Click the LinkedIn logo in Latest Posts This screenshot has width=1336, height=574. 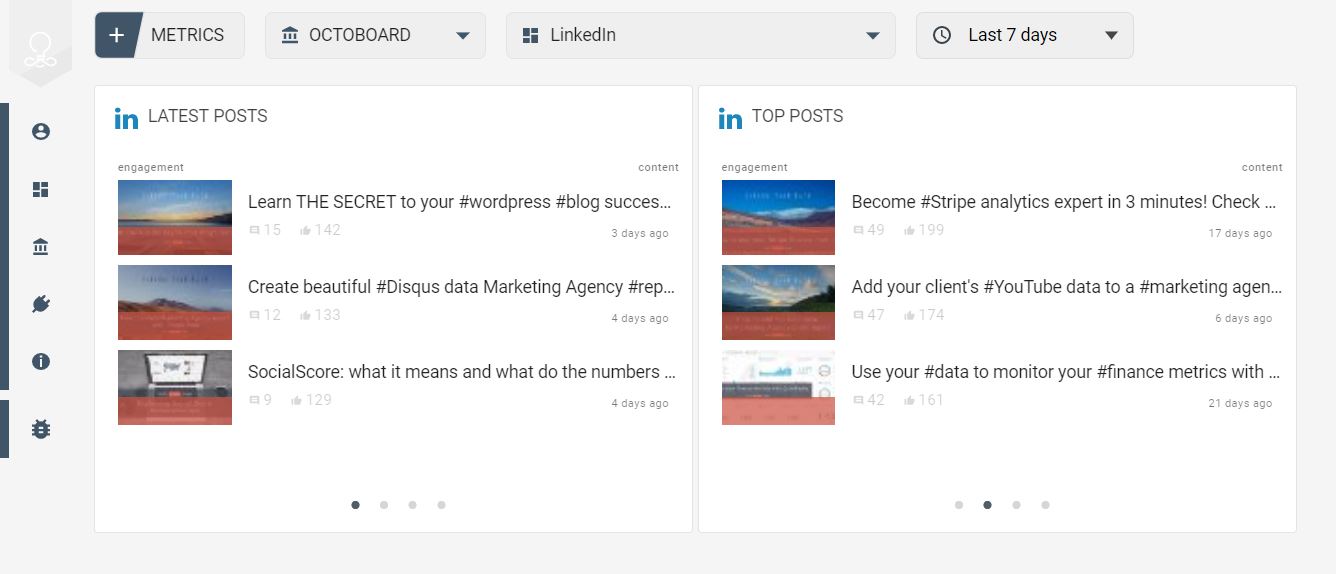[127, 118]
